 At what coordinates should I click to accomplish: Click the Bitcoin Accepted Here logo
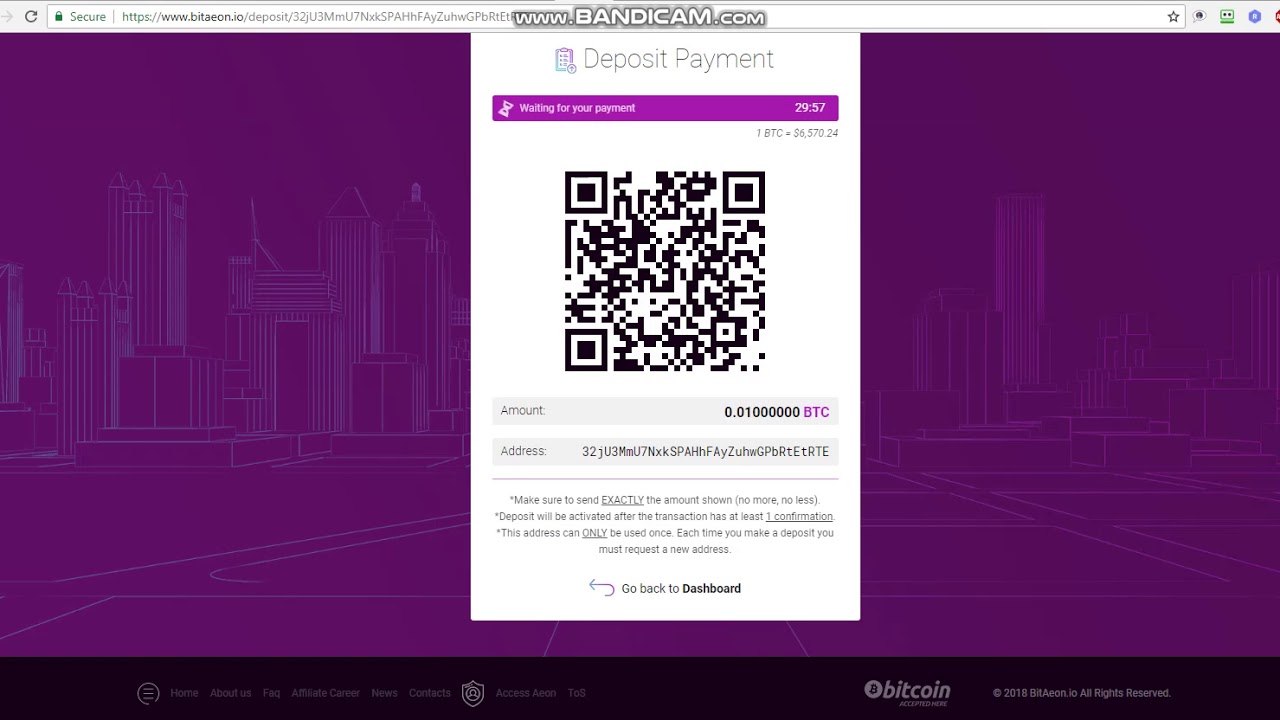[x=907, y=692]
